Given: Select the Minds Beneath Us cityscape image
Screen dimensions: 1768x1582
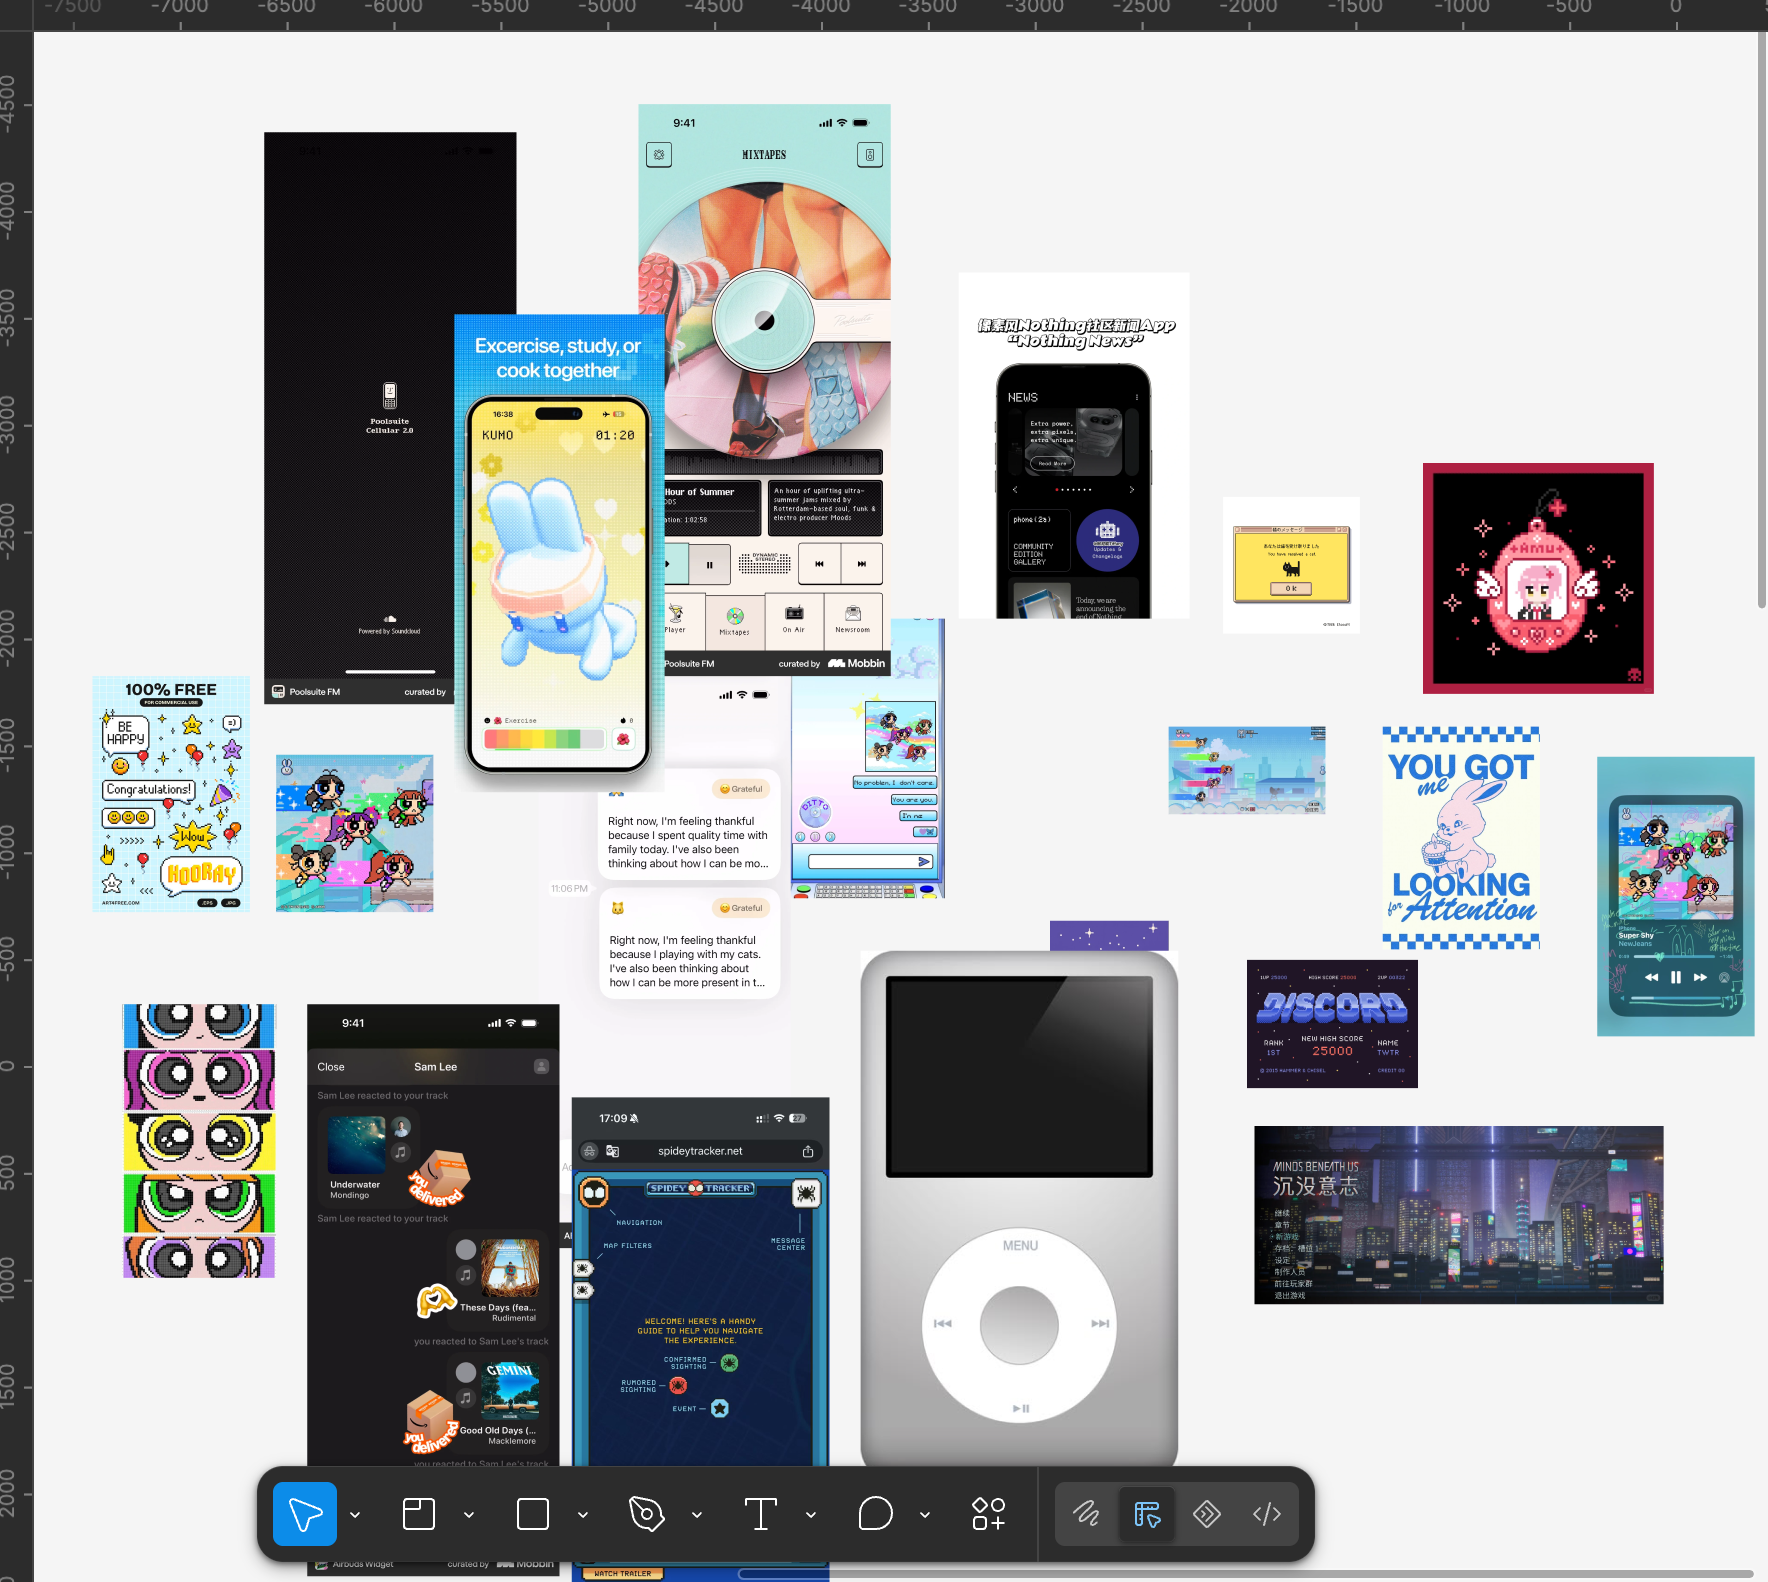Looking at the screenshot, I should [x=1459, y=1215].
